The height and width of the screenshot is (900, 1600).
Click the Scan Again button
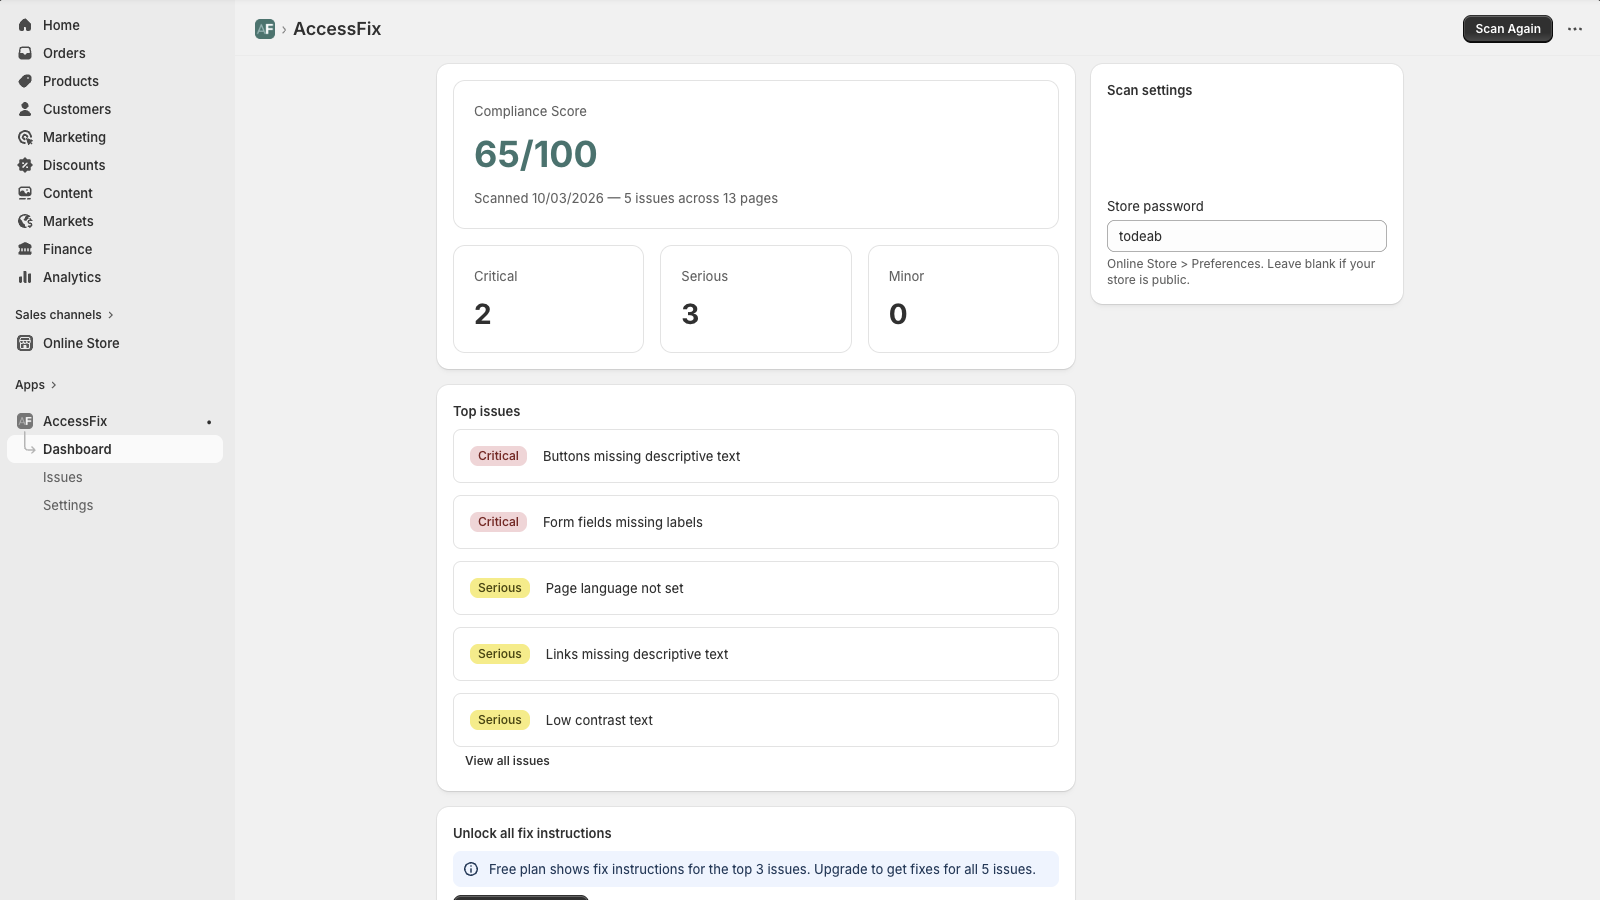[1507, 29]
